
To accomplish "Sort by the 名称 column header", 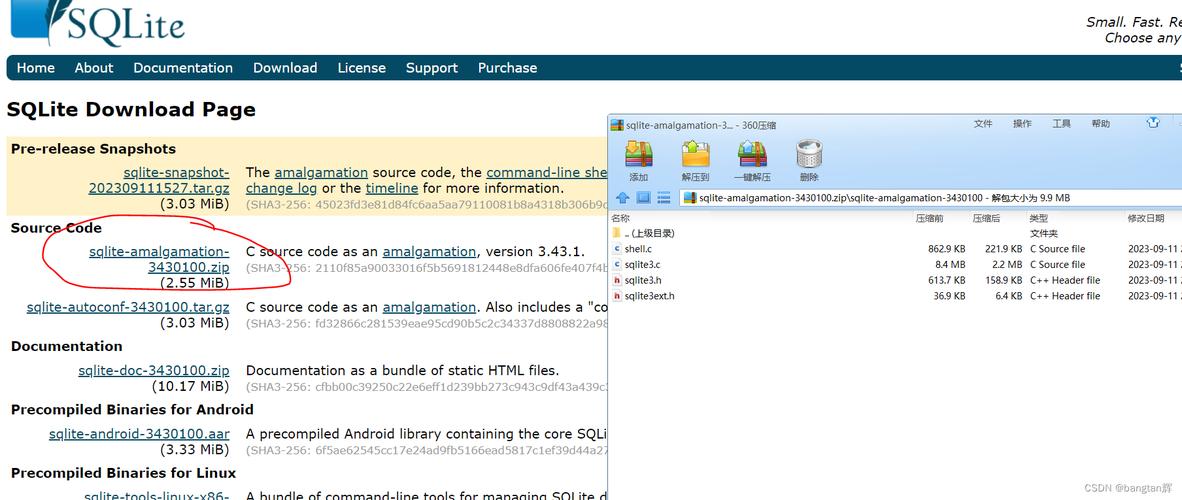I will (620, 218).
